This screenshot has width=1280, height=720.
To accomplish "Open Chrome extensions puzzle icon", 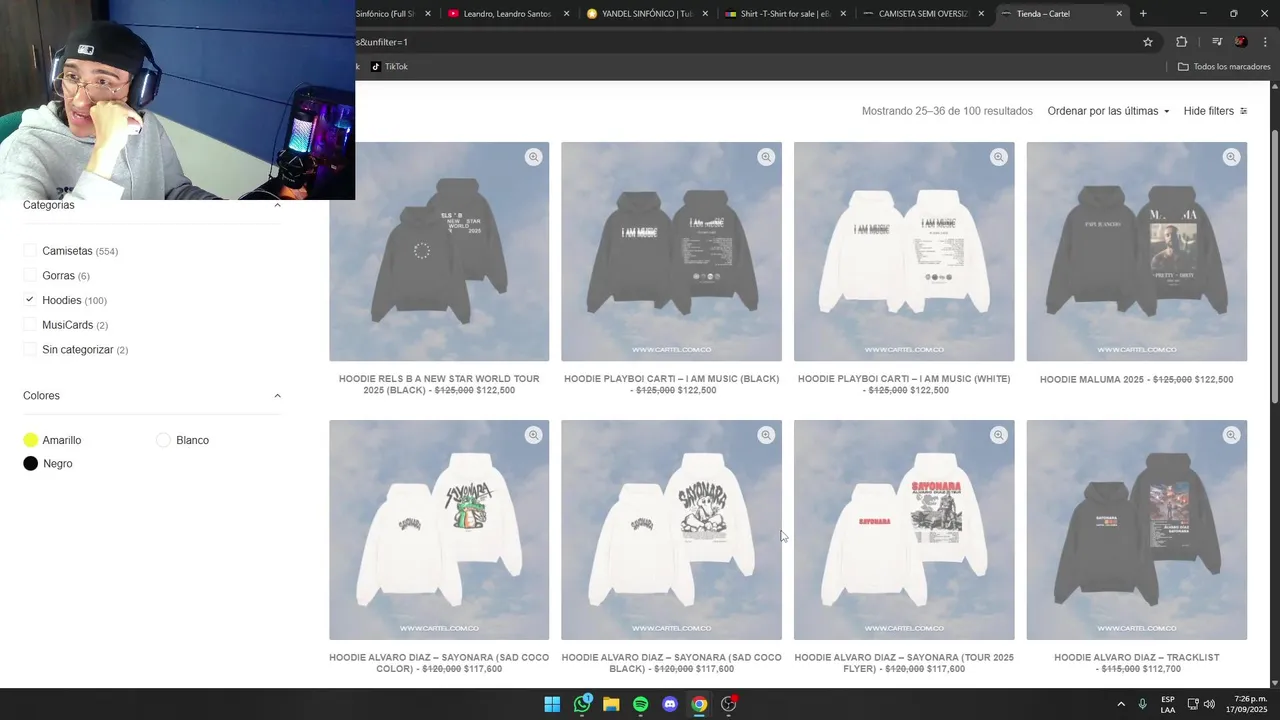I will click(1182, 42).
